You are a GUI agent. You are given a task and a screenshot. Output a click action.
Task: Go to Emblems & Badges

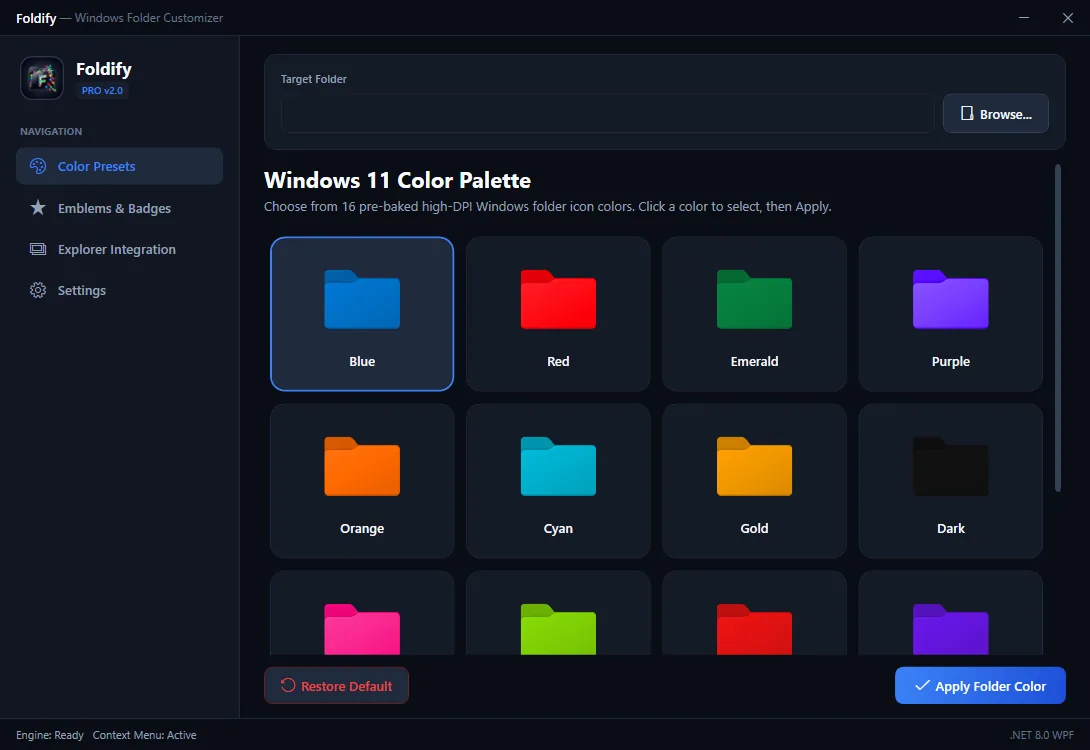(x=120, y=208)
